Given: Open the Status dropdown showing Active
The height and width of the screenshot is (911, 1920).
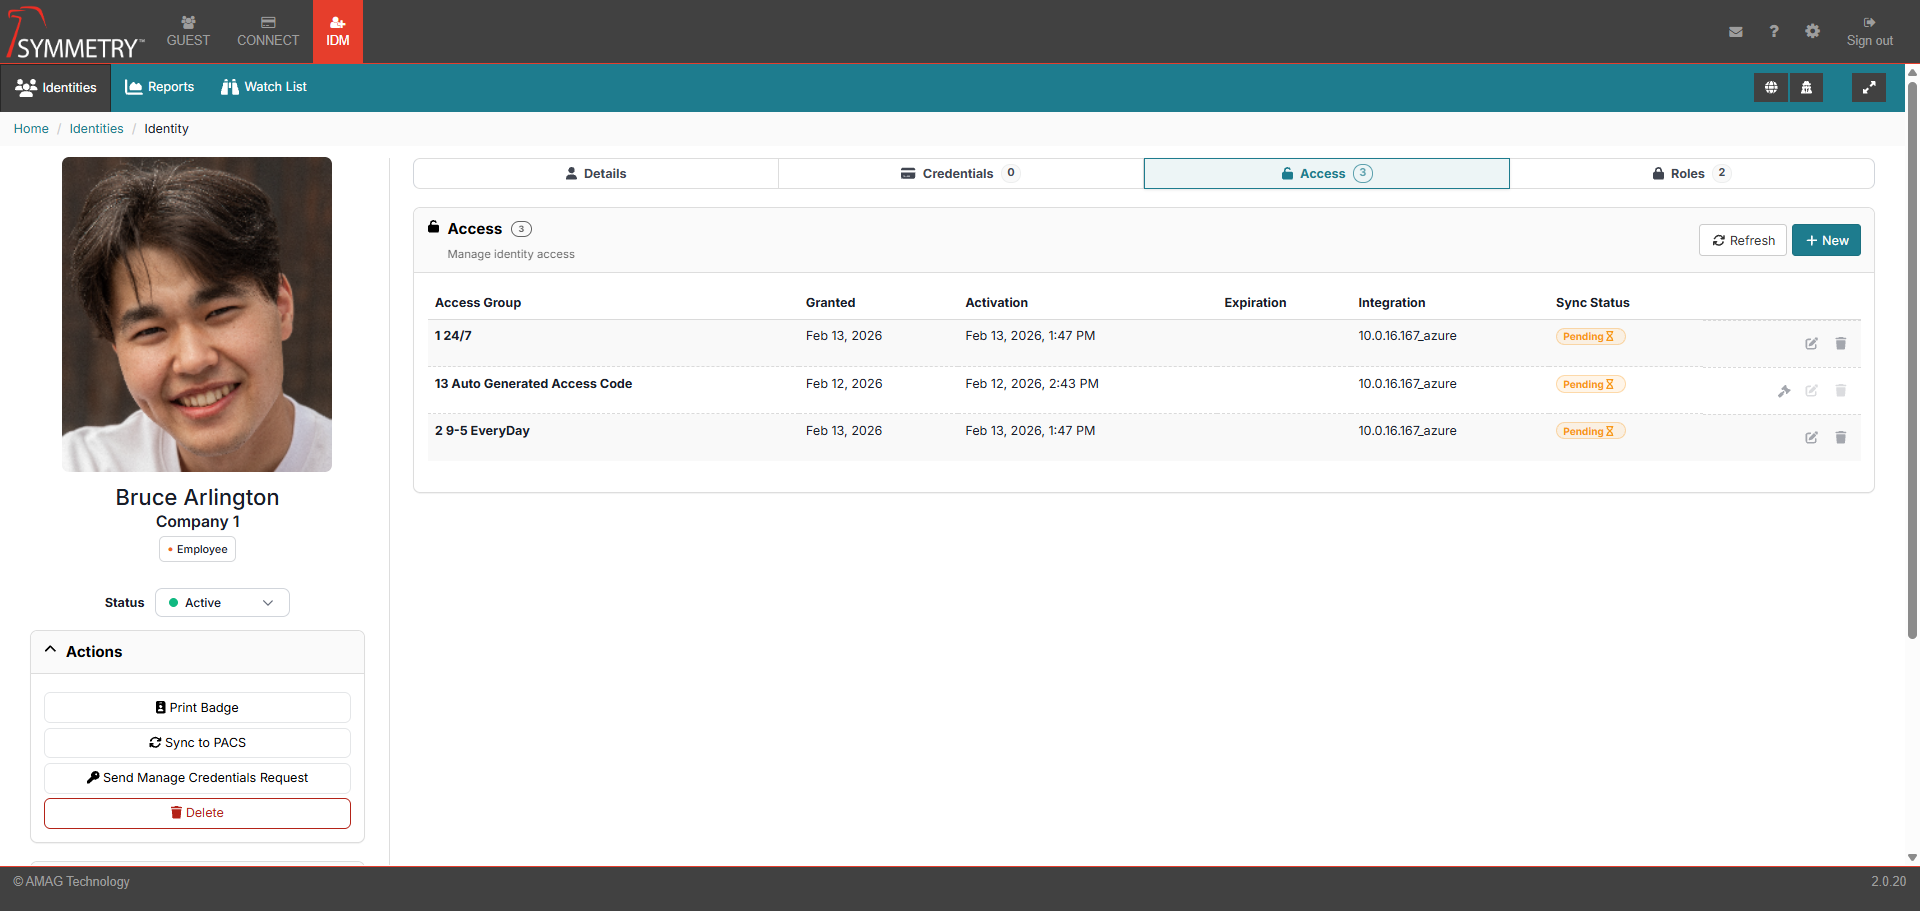Looking at the screenshot, I should click(222, 603).
